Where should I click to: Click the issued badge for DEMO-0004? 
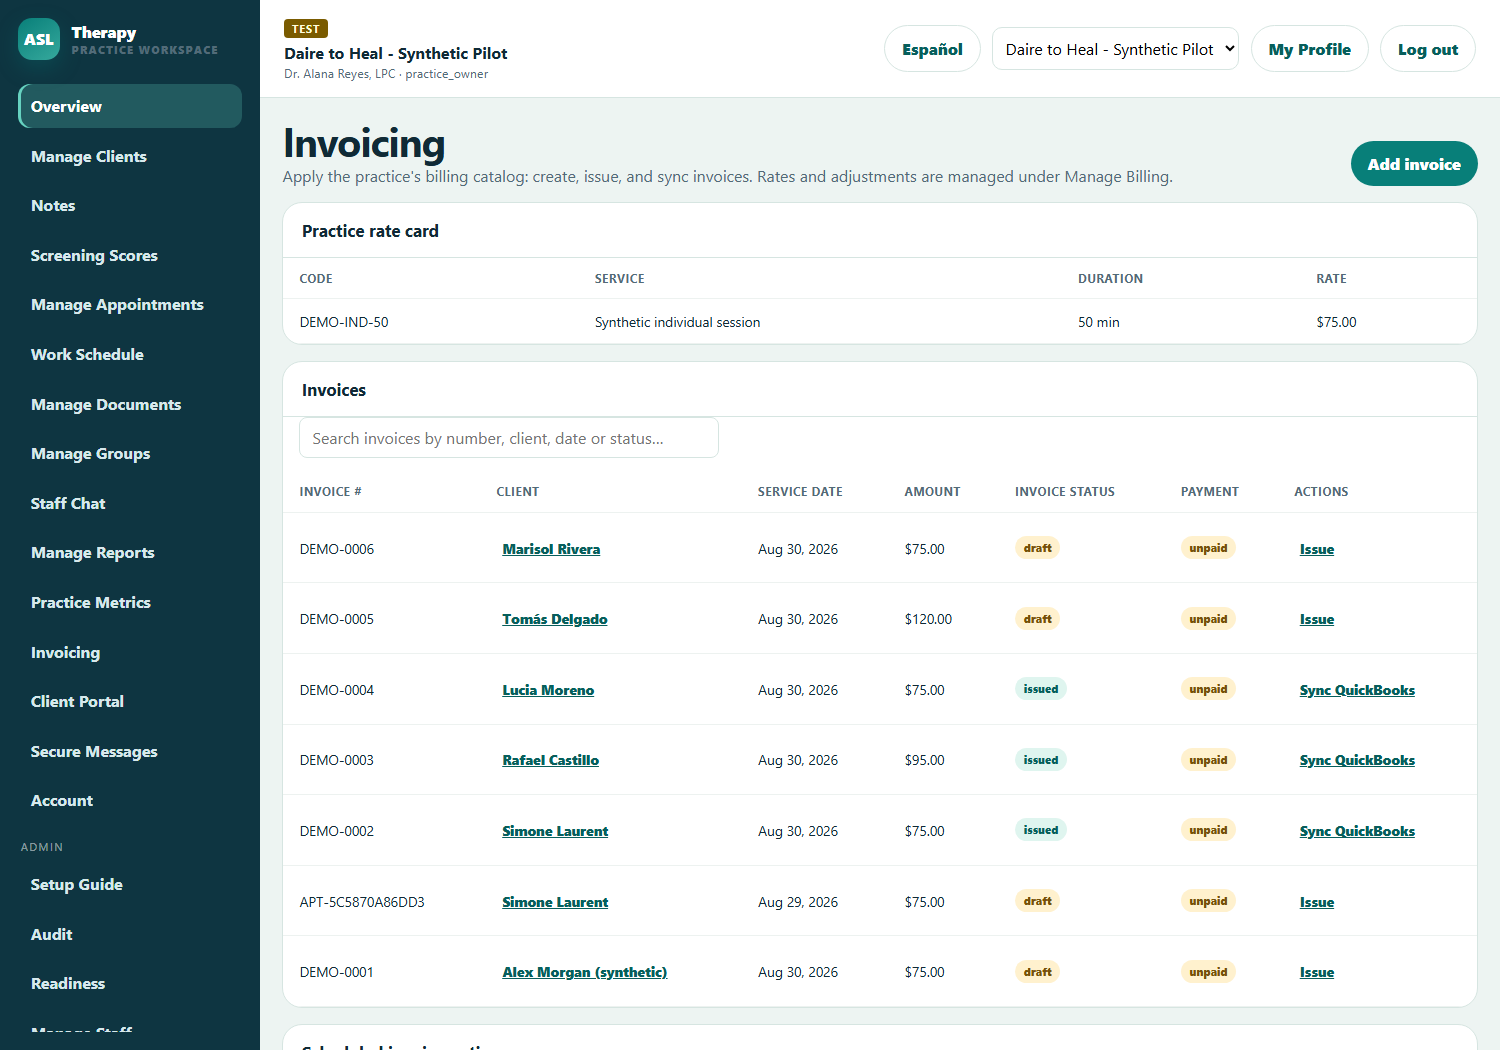pyautogui.click(x=1040, y=689)
